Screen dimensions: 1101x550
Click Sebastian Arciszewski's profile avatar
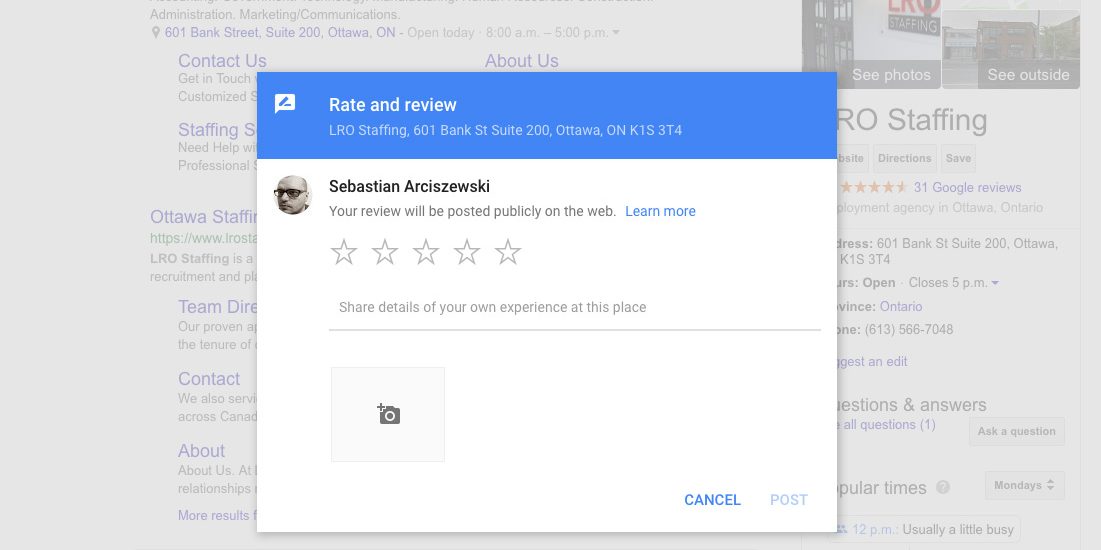293,195
